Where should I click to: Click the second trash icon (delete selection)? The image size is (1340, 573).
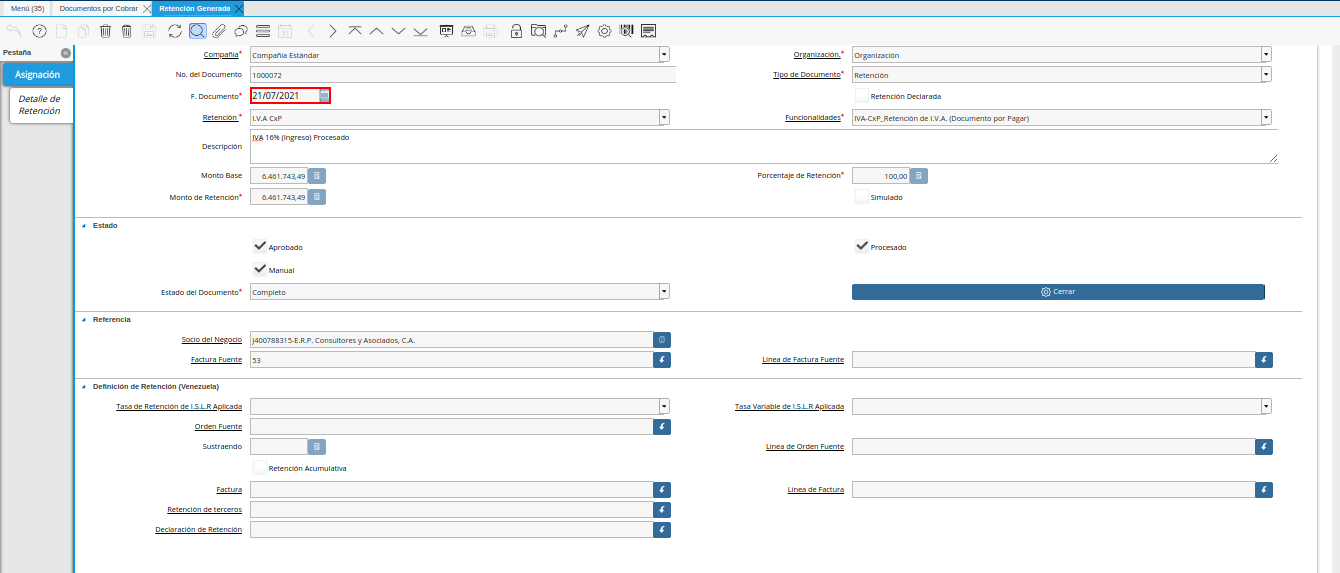[127, 31]
